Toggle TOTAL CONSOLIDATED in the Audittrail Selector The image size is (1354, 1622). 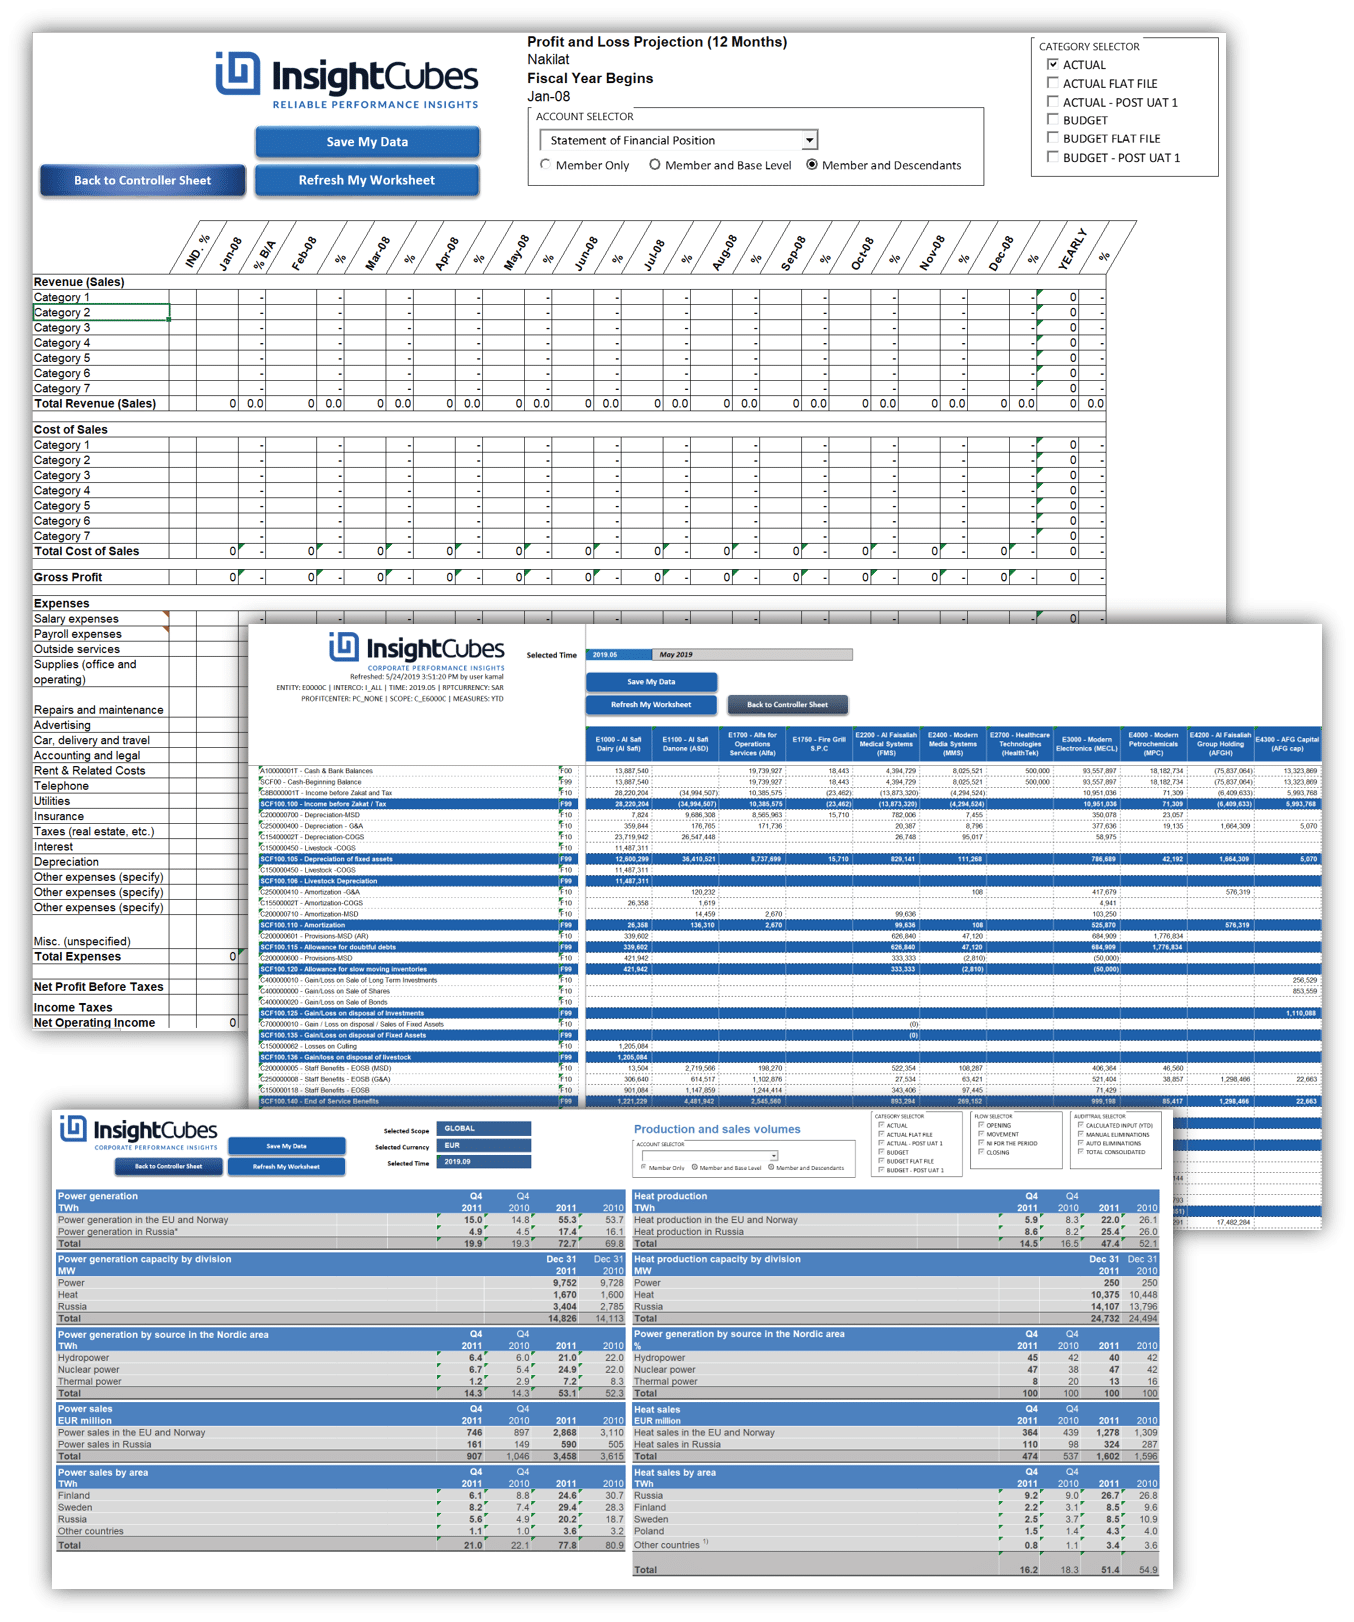pos(1081,1152)
